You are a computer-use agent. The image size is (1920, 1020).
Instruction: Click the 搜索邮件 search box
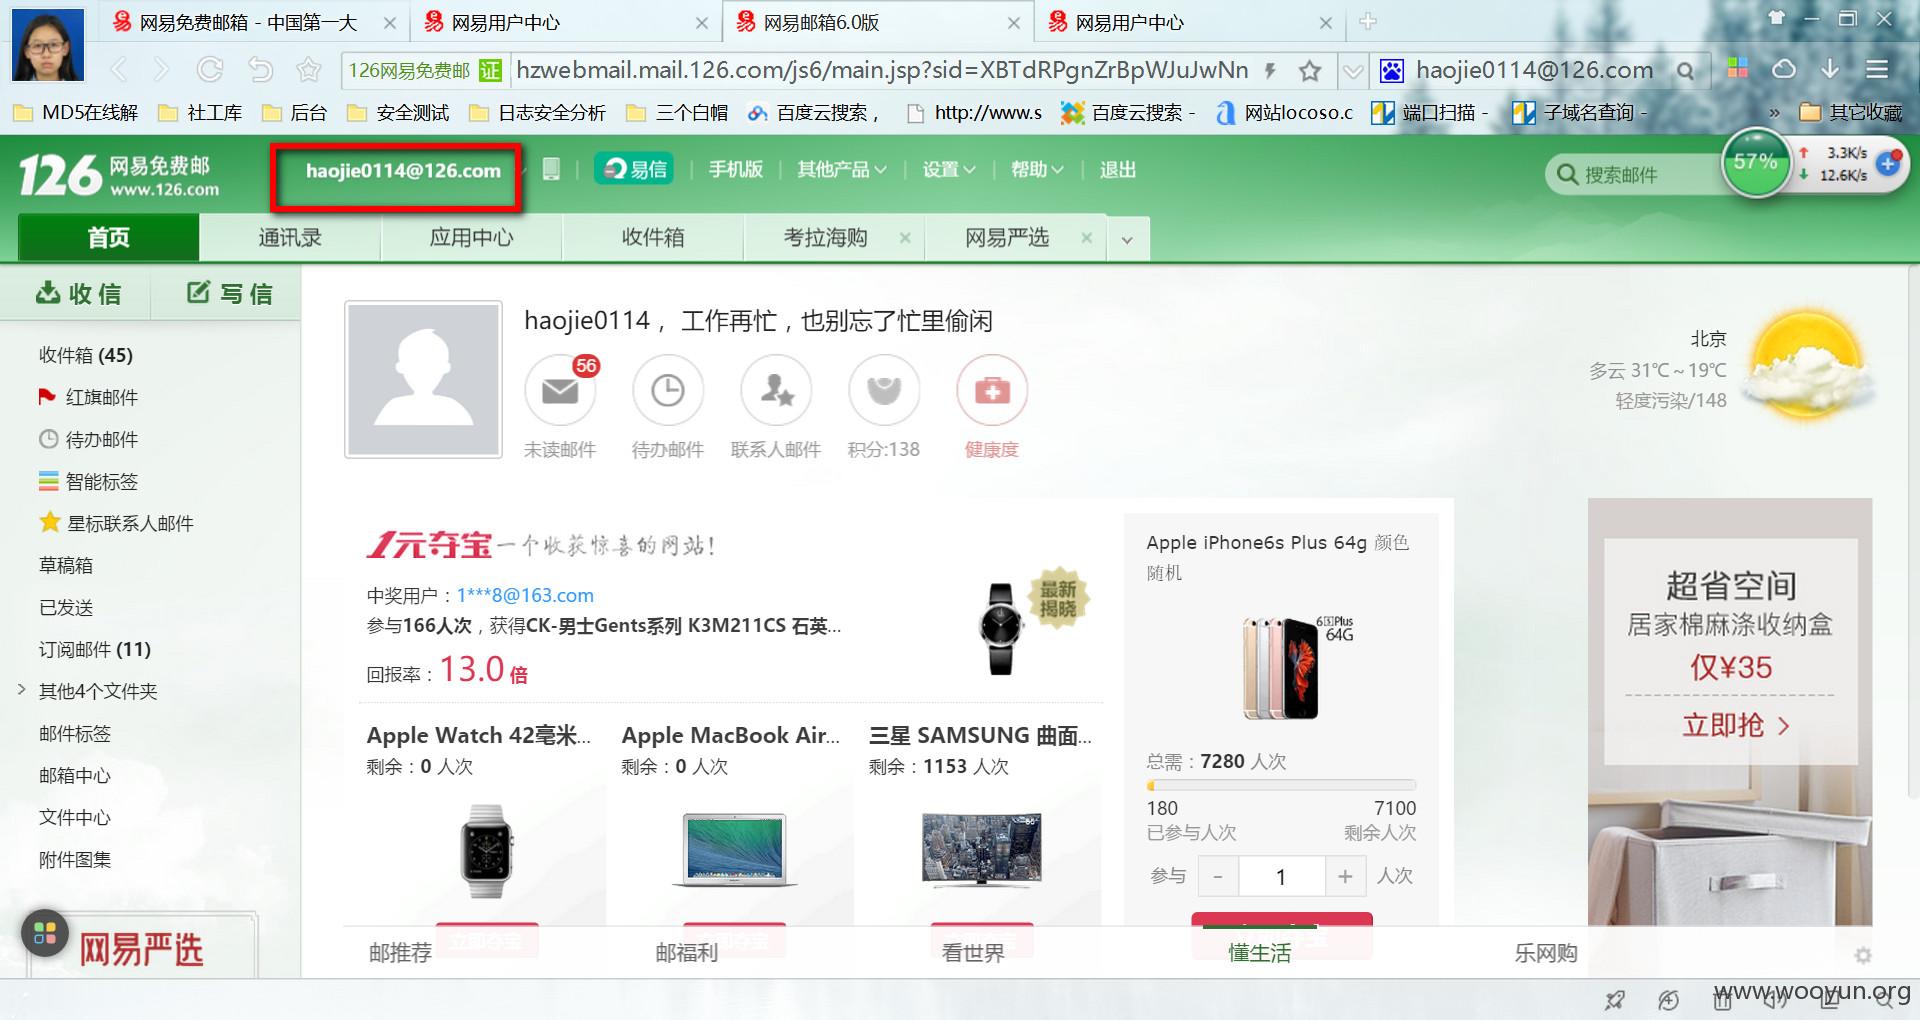click(x=1634, y=175)
